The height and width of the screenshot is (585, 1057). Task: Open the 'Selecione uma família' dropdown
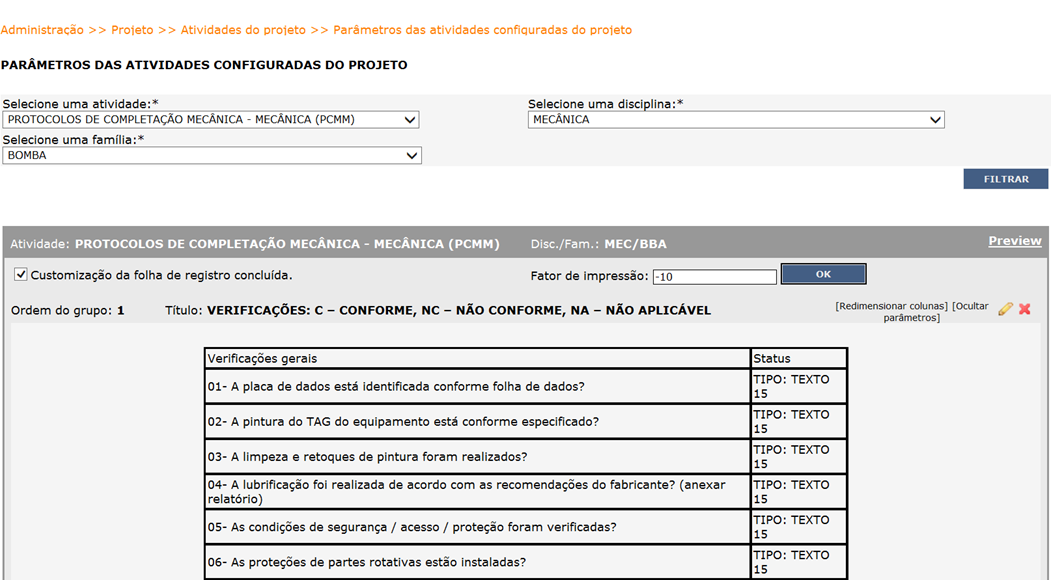[212, 156]
